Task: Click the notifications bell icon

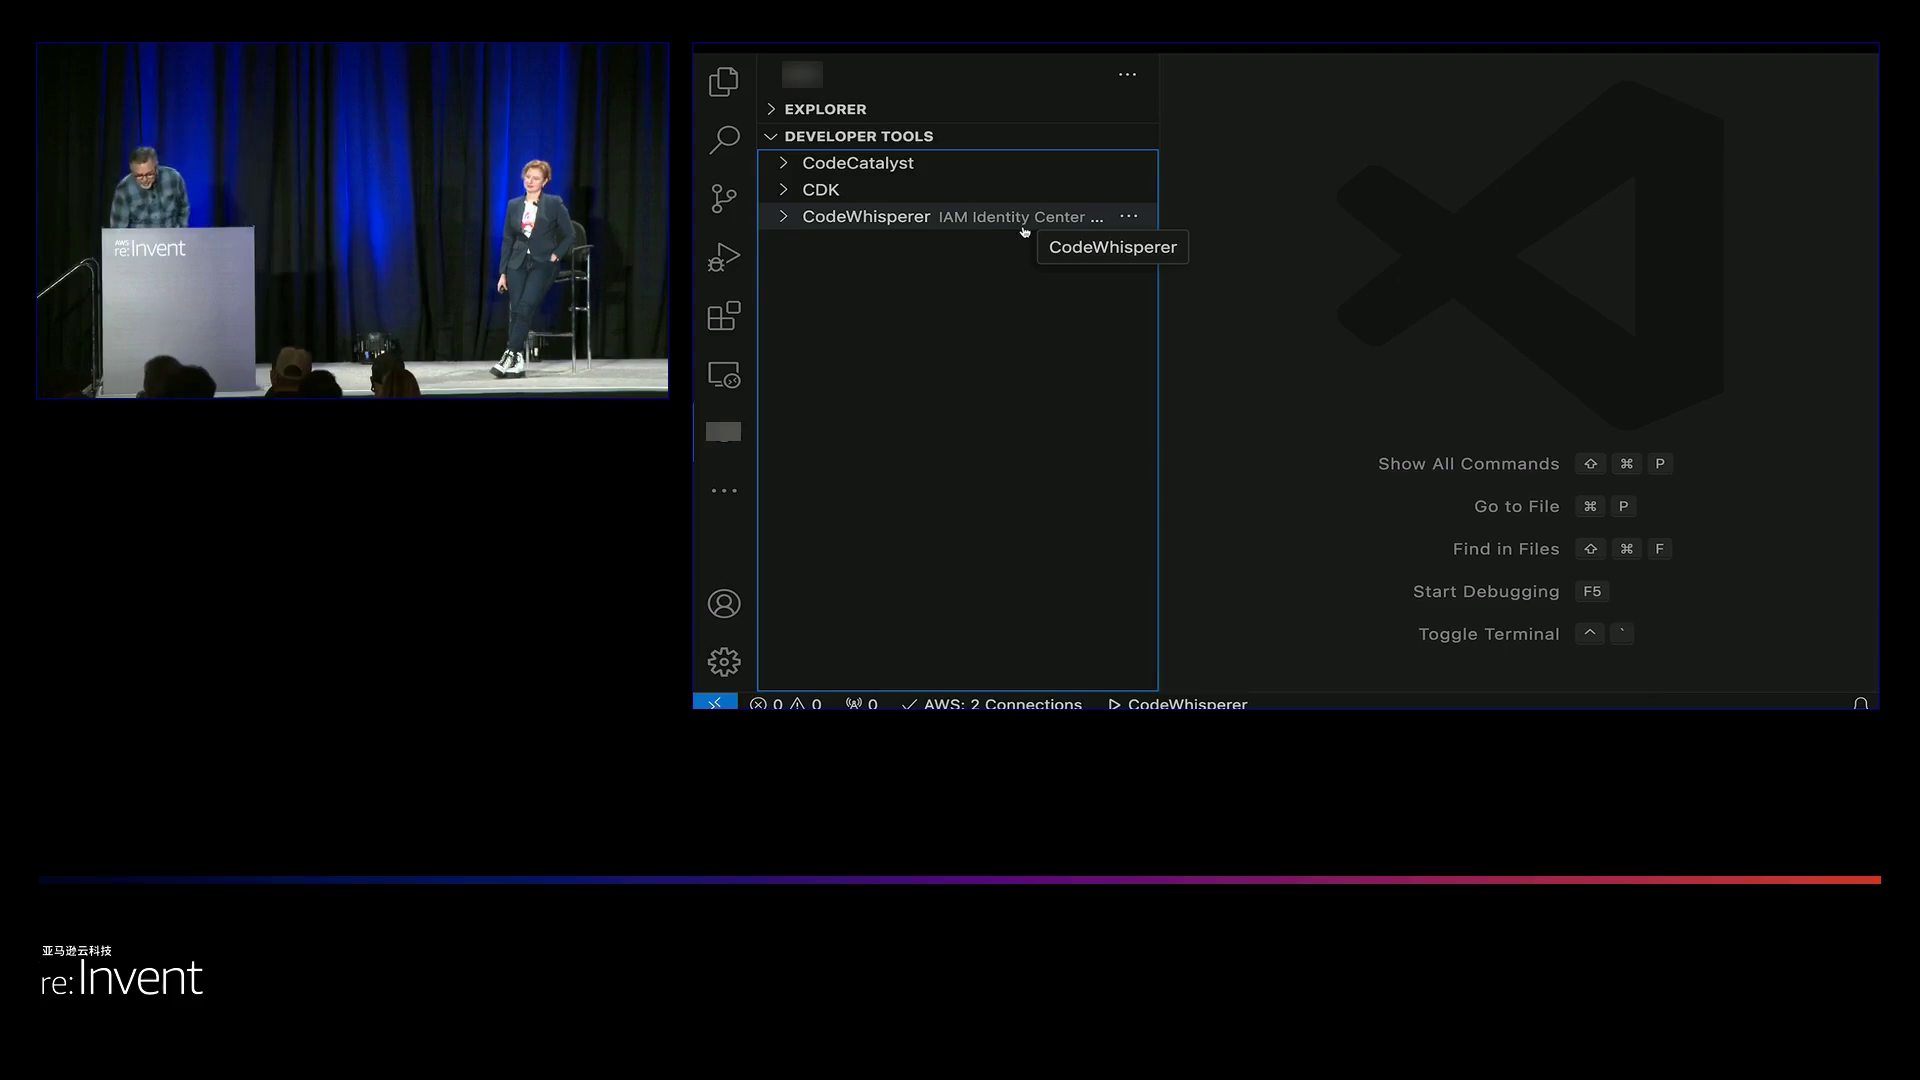Action: 1860,704
